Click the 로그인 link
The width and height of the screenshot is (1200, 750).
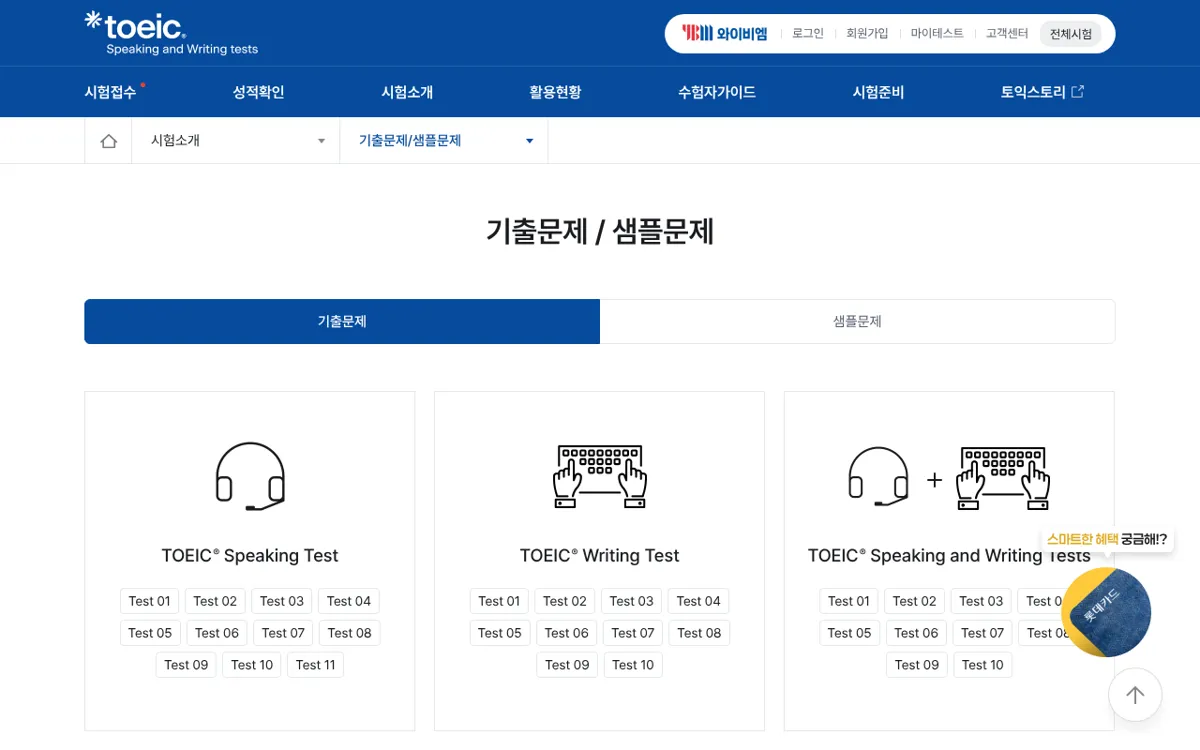click(x=808, y=33)
